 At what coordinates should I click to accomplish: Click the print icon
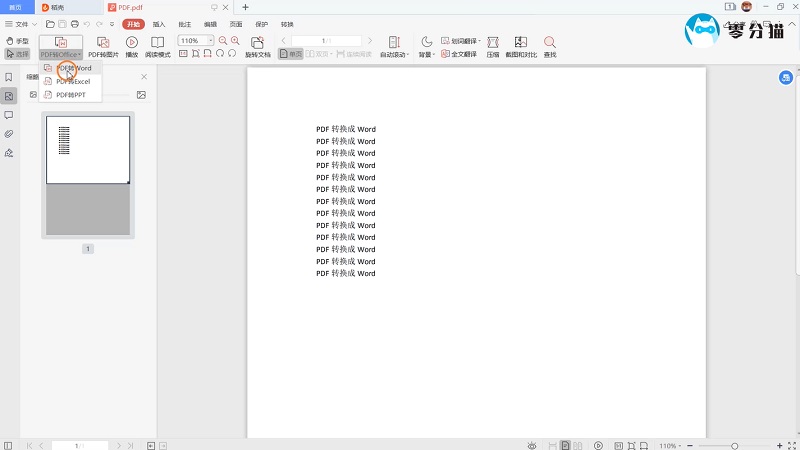(75, 24)
